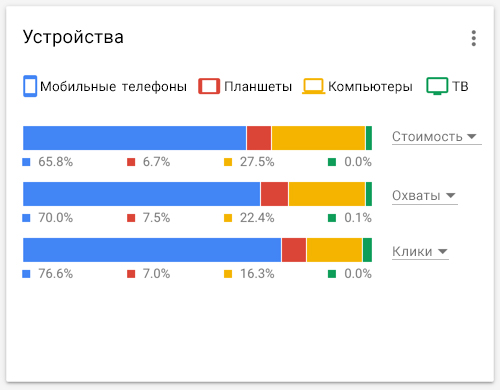Click the red tablet legend icon
The height and width of the screenshot is (390, 500).
point(209,86)
